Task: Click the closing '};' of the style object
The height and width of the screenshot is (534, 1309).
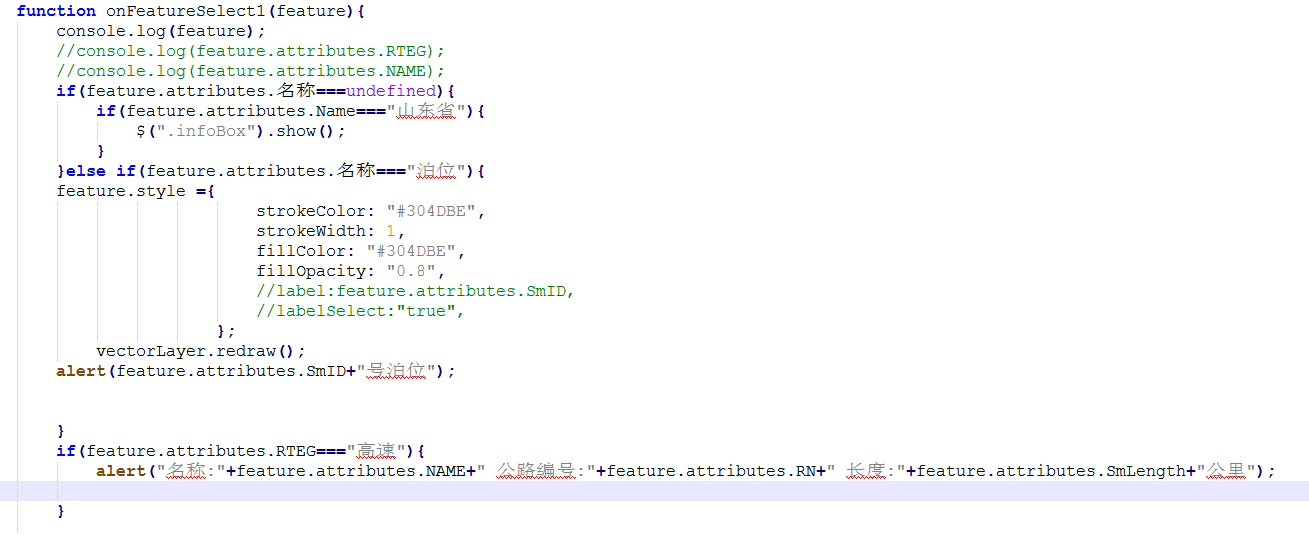Action: point(226,331)
